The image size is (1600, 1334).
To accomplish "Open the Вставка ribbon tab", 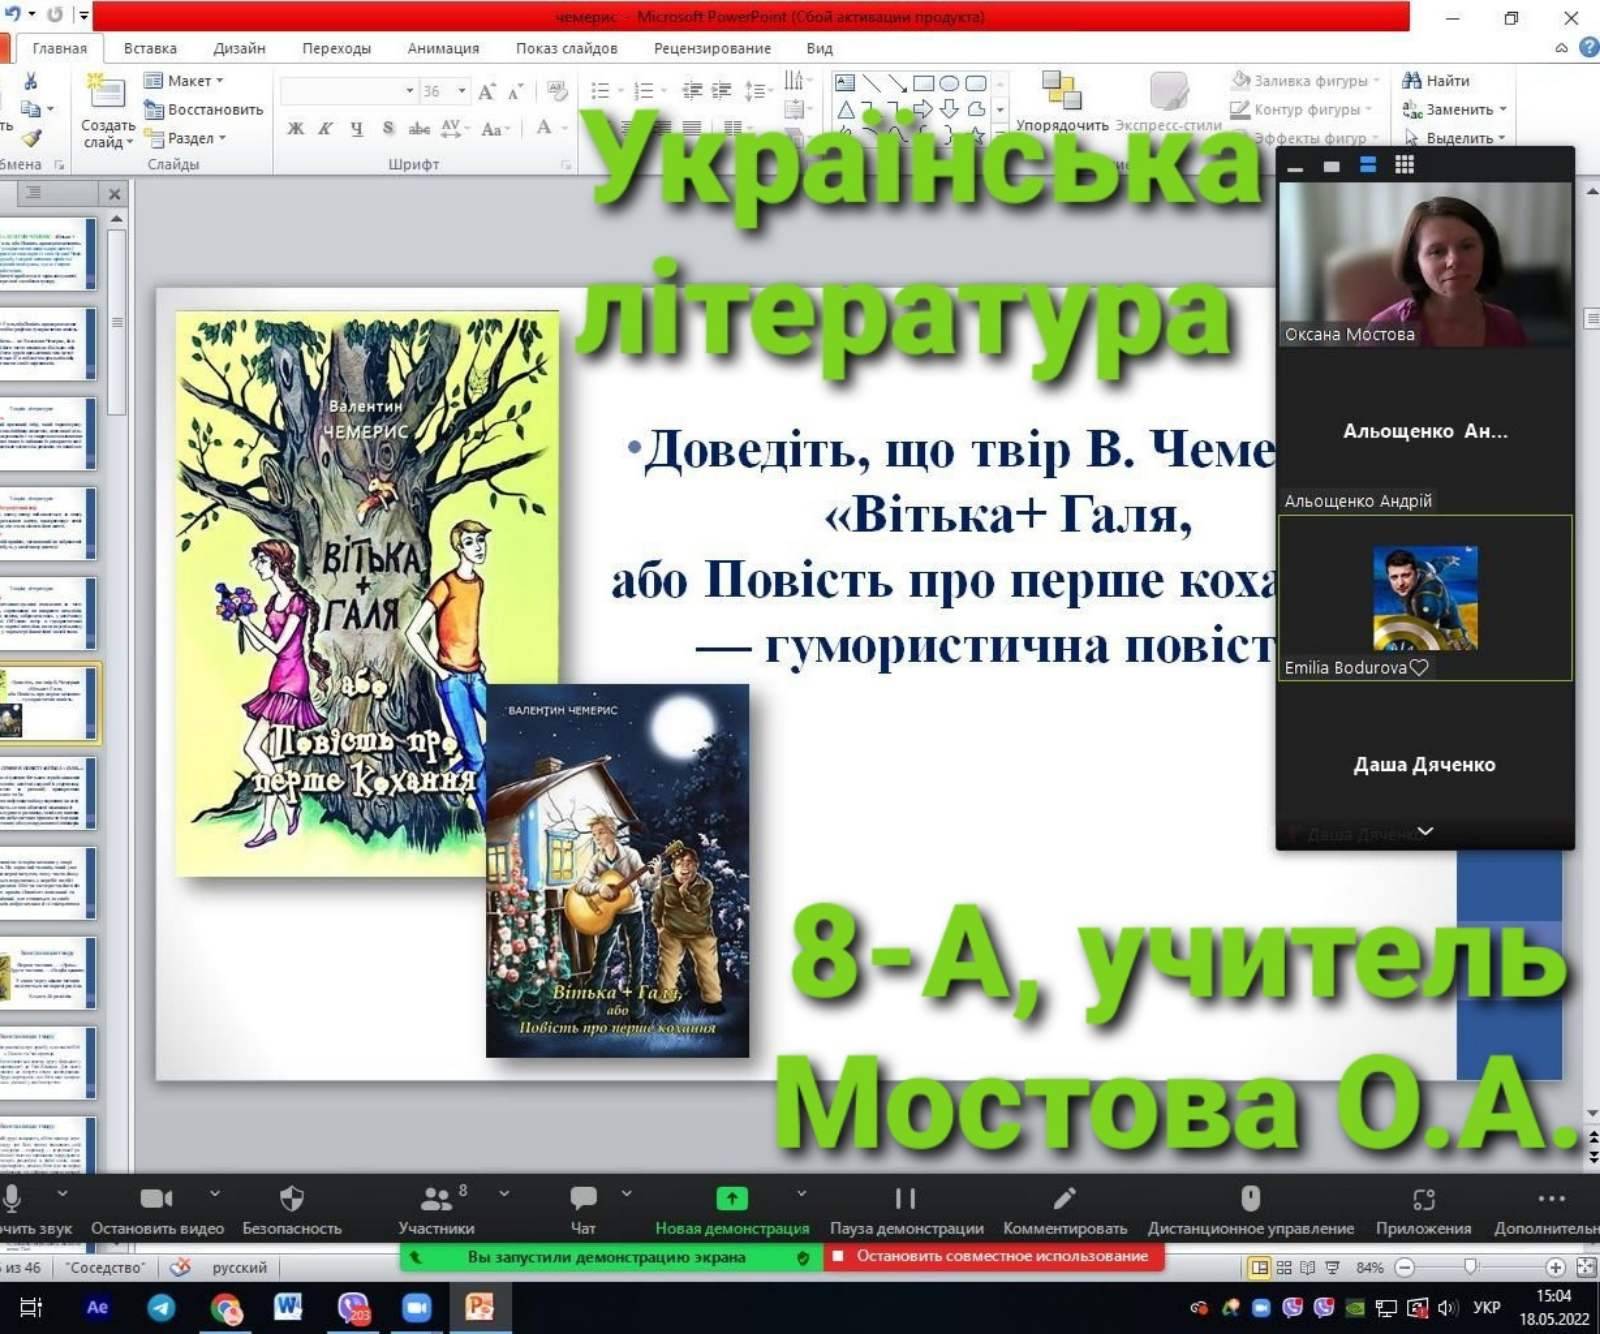I will click(150, 48).
